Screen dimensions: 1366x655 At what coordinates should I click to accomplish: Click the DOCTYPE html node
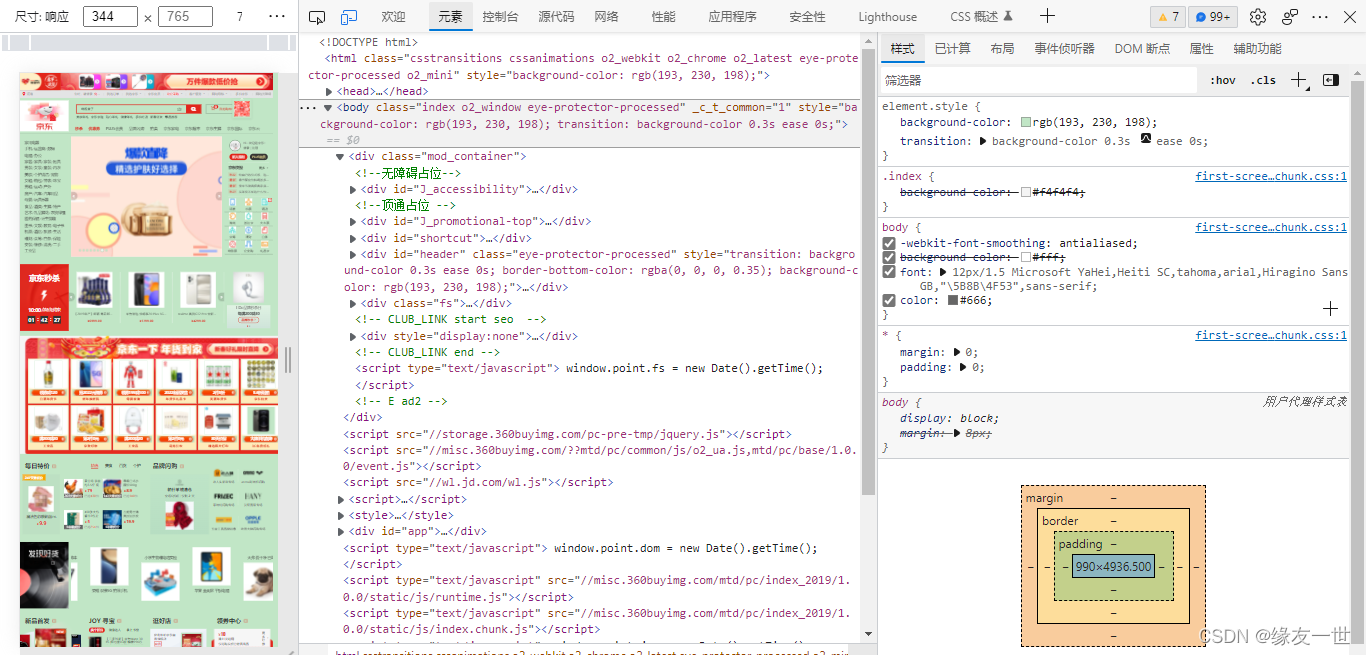368,42
